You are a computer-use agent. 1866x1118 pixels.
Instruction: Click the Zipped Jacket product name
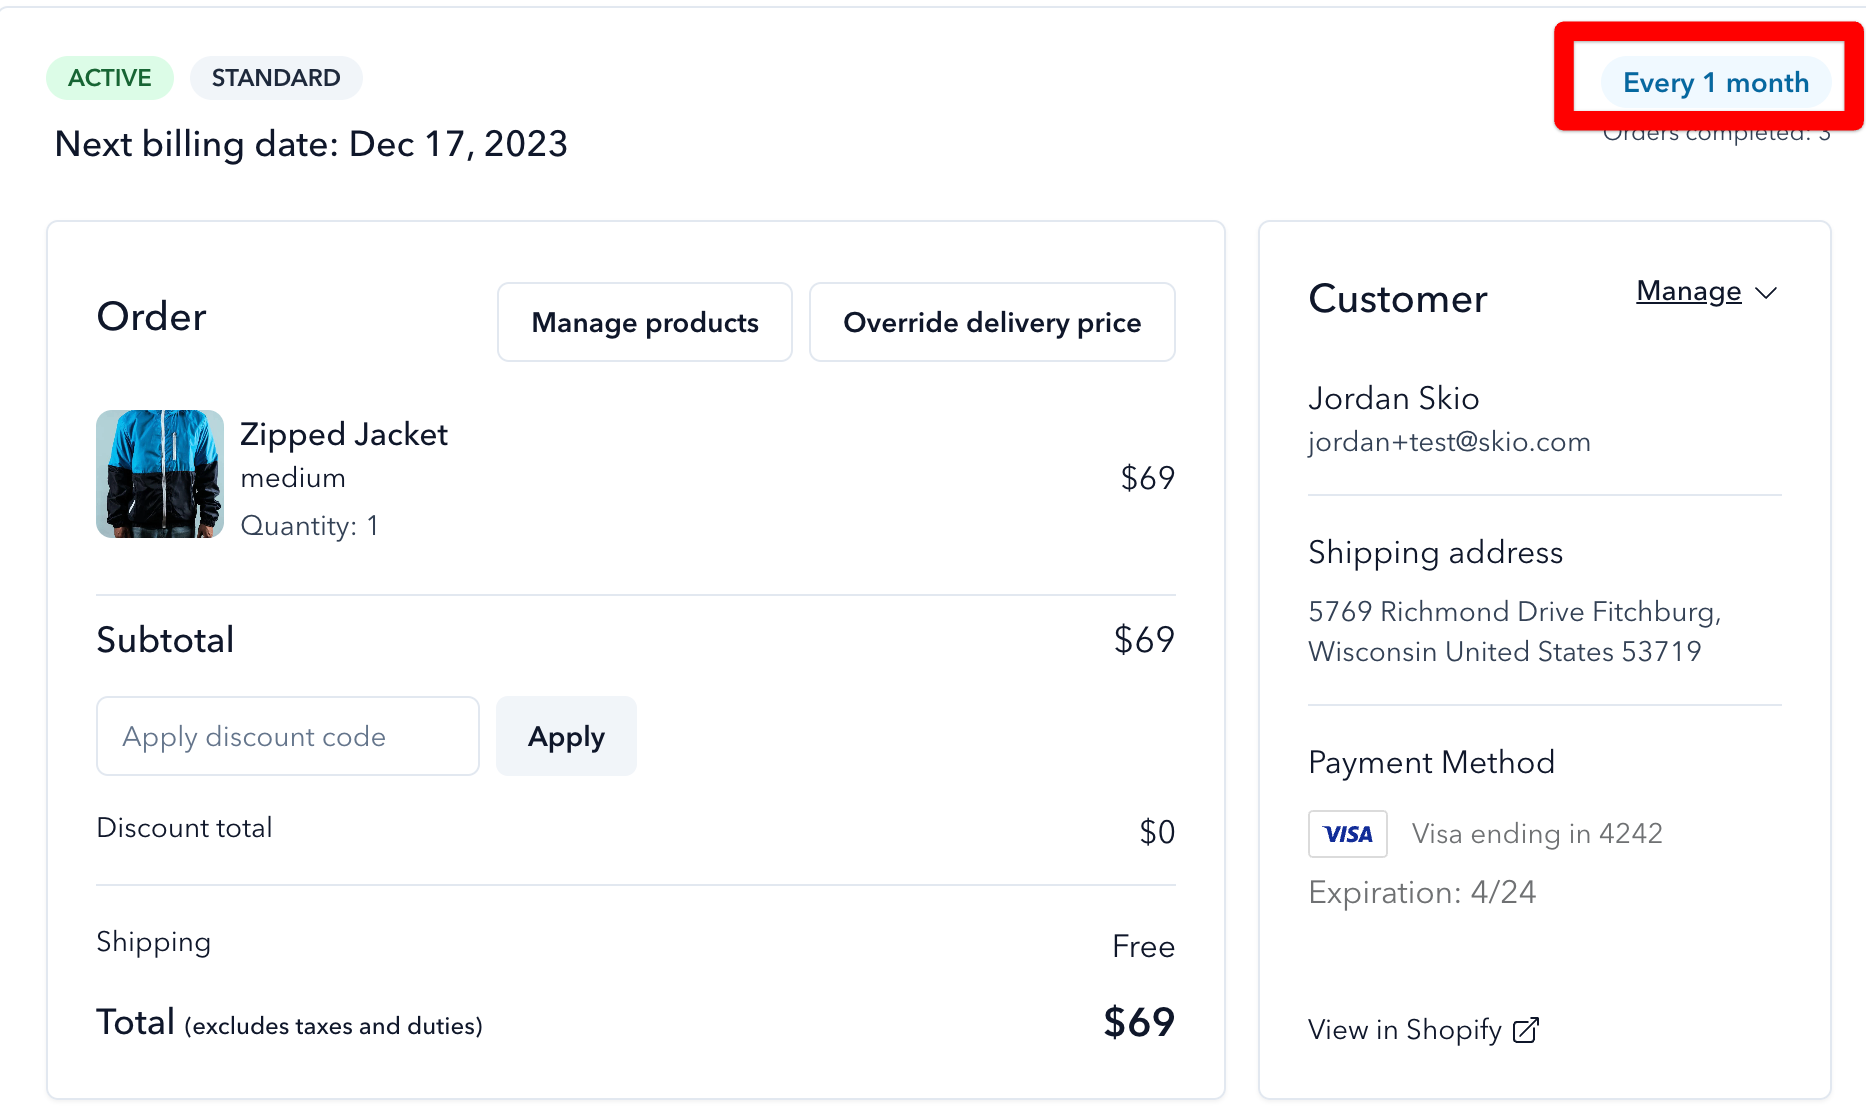(344, 435)
